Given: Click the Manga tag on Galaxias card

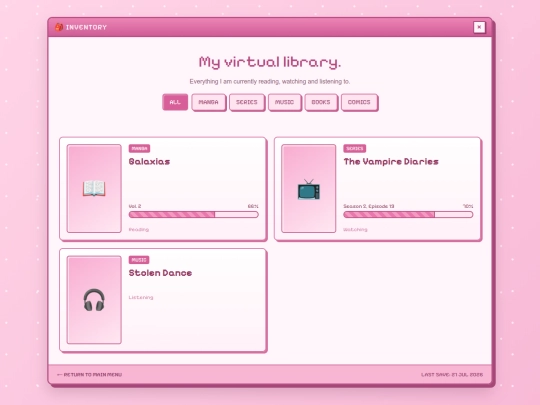Looking at the screenshot, I should (x=139, y=148).
